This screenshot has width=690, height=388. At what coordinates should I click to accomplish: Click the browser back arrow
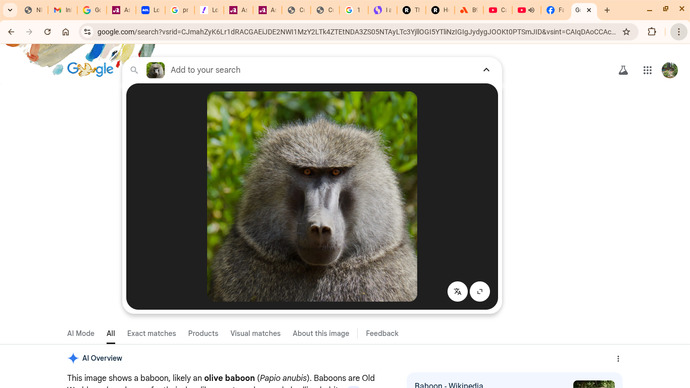pos(11,32)
